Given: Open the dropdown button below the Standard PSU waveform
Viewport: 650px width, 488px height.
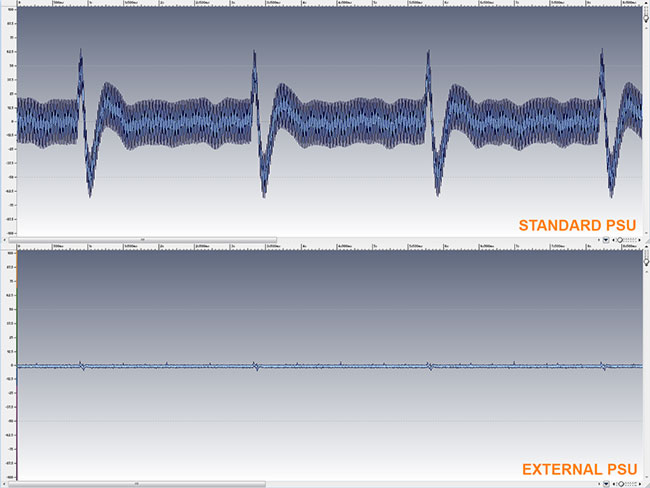Looking at the screenshot, I should tap(606, 240).
